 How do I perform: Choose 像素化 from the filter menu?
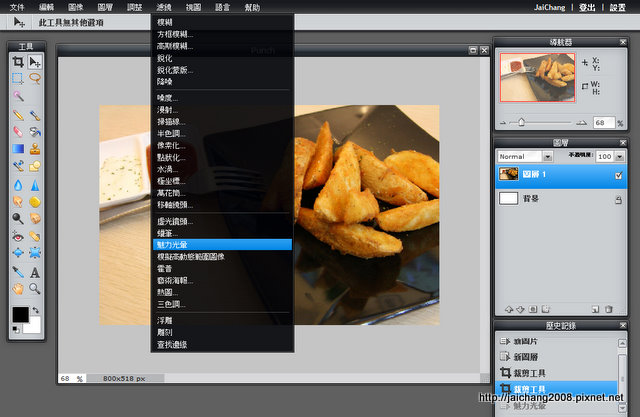coord(222,146)
